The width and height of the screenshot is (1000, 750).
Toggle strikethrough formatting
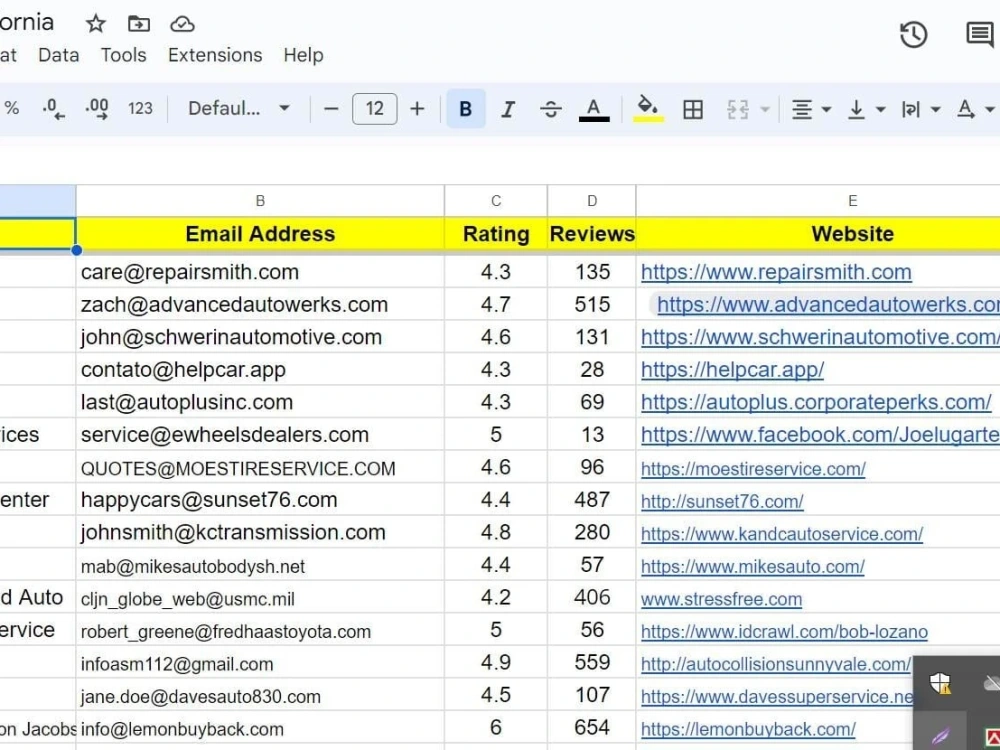pos(551,108)
